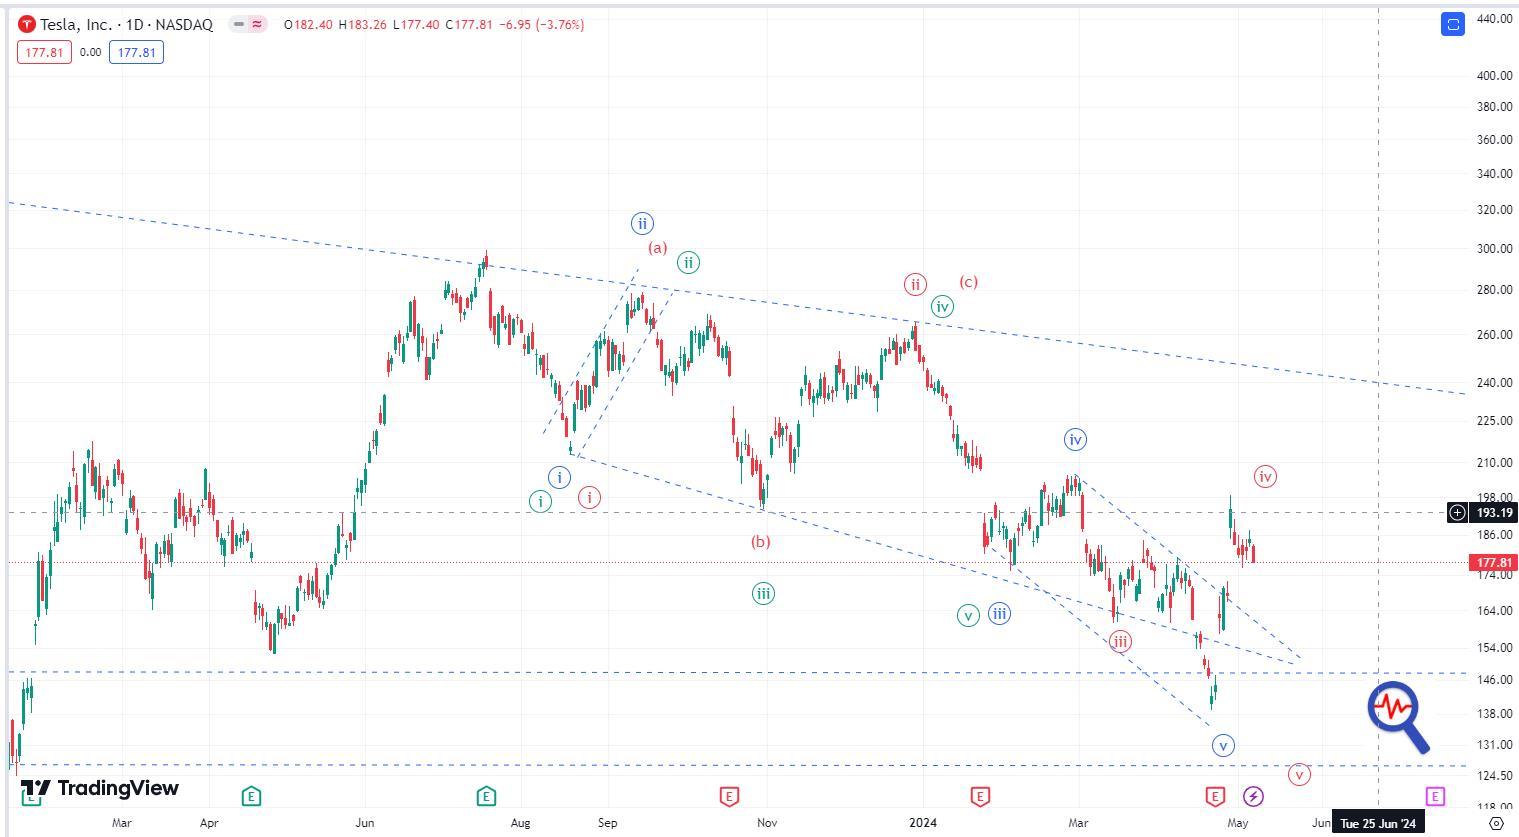Click the May label on time axis

[1238, 823]
